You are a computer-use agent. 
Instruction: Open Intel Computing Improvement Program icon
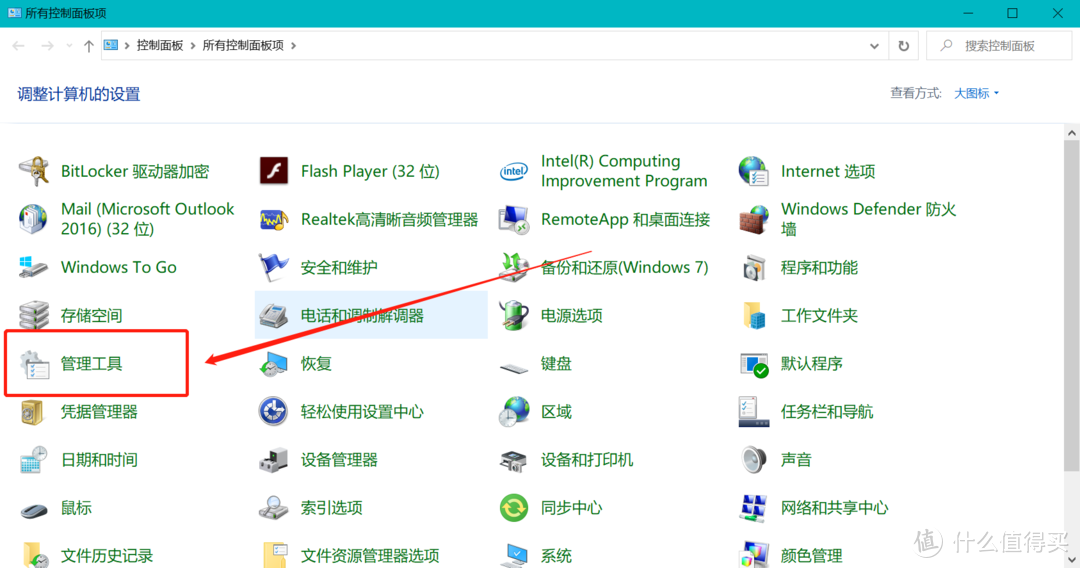pyautogui.click(x=514, y=171)
